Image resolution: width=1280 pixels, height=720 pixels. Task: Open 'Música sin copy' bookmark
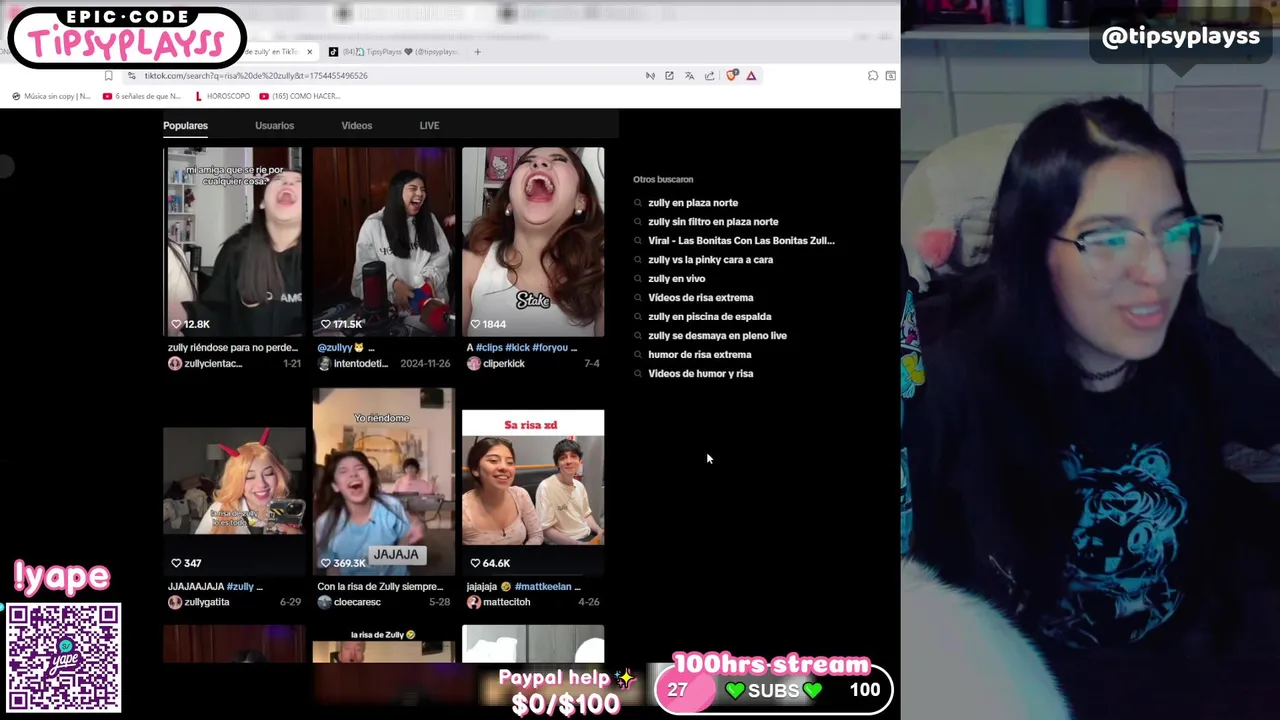[51, 96]
